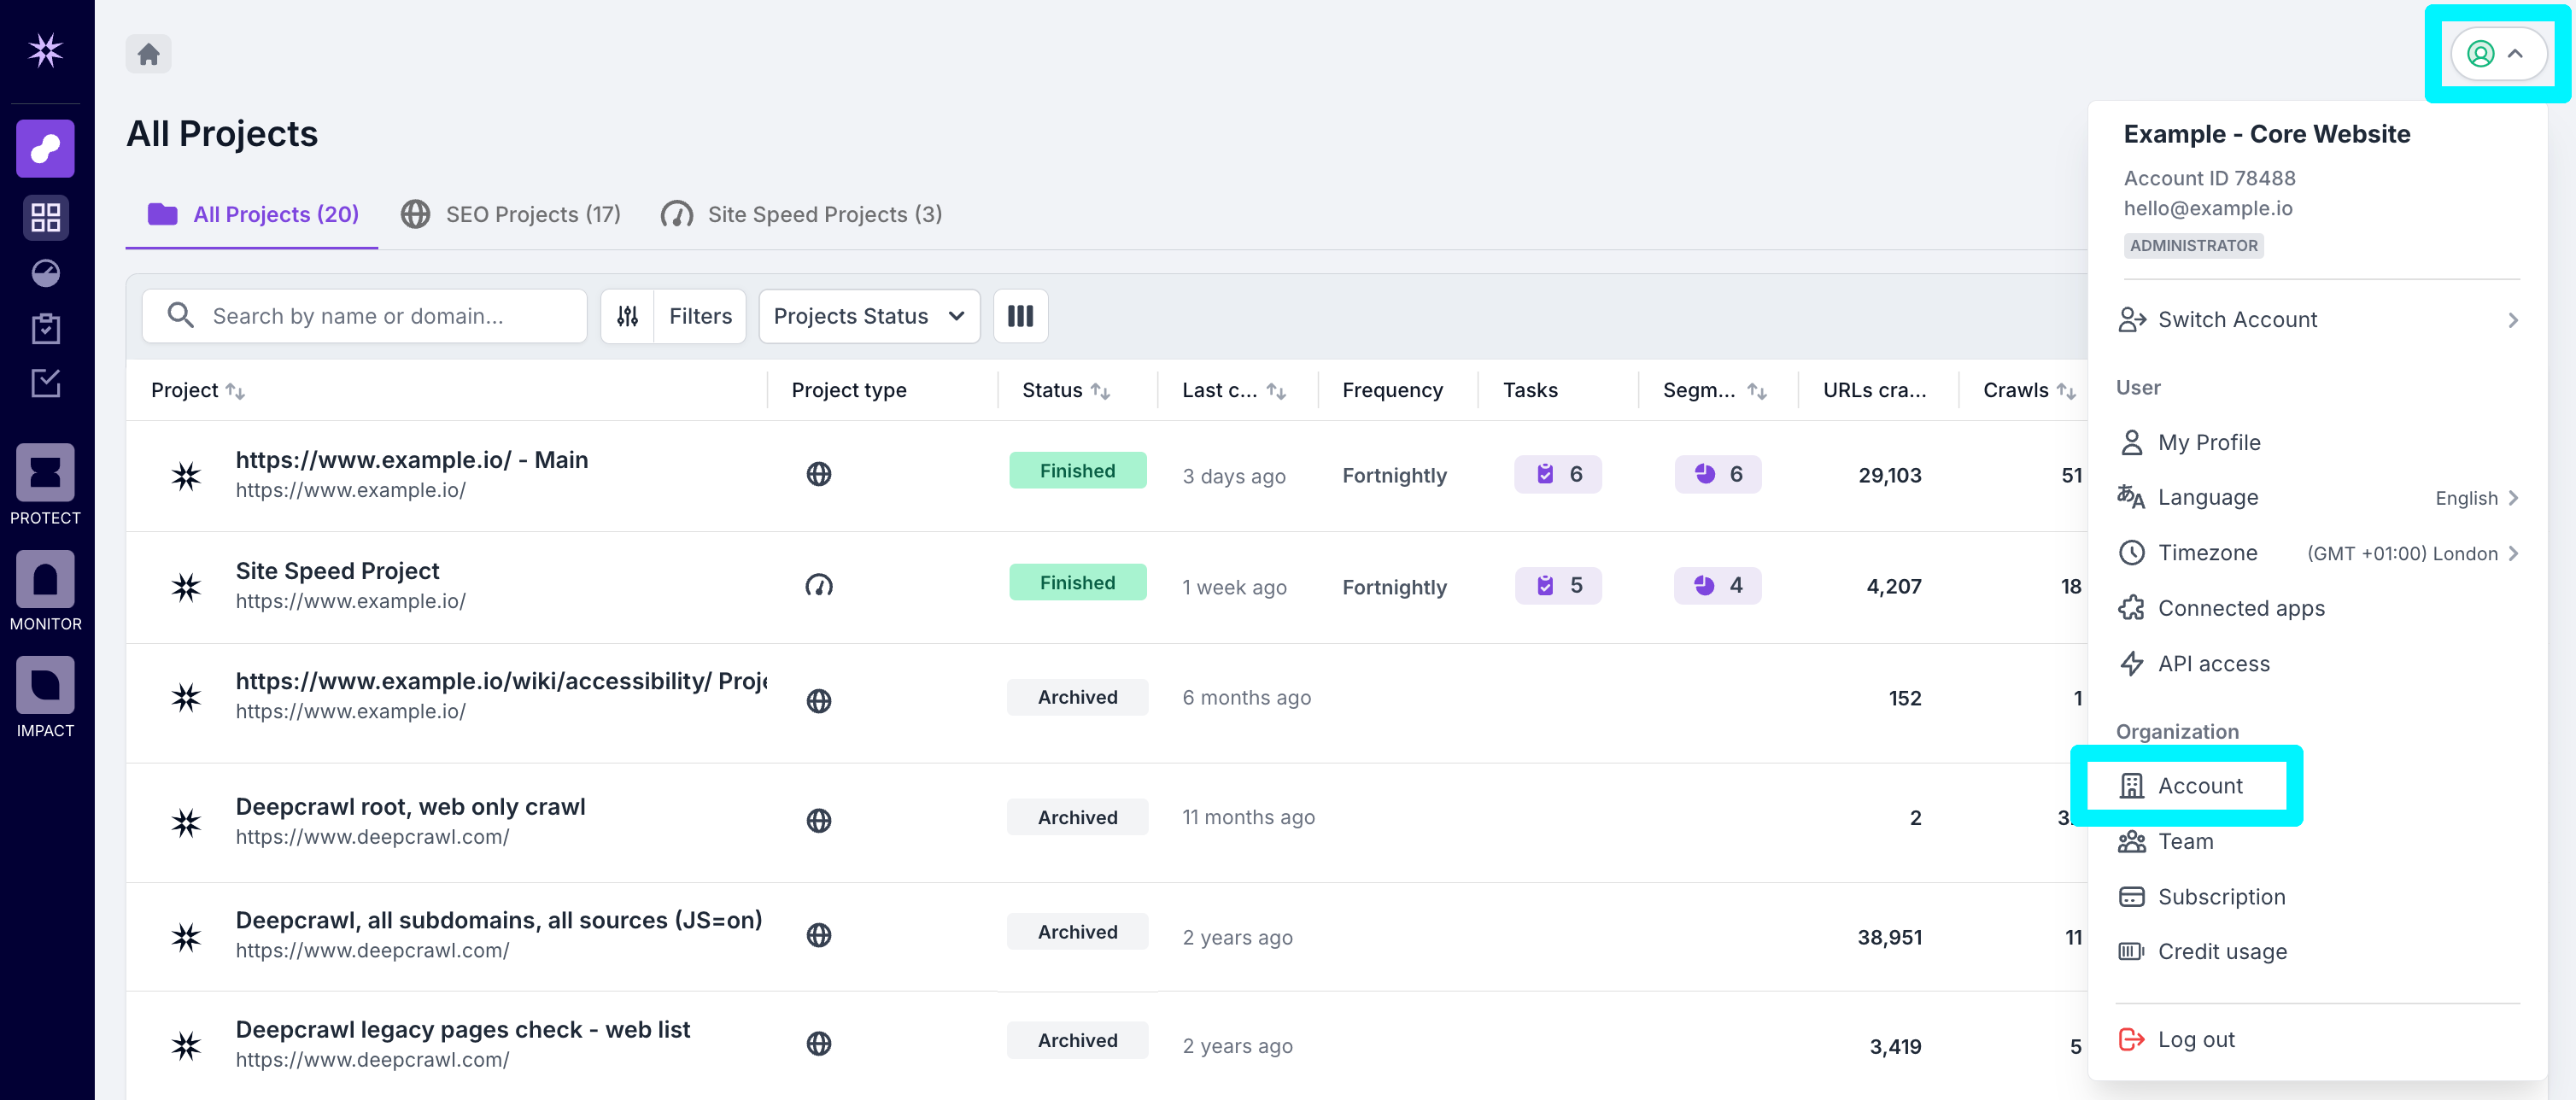2576x1100 pixels.
Task: Click the filter sliders icon button
Action: tap(627, 316)
